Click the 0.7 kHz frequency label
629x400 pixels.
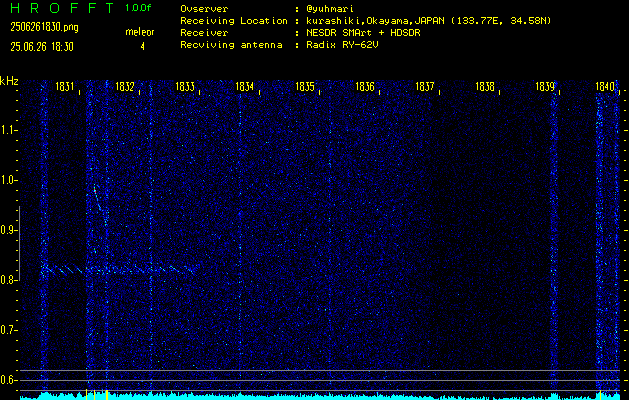pyautogui.click(x=8, y=330)
